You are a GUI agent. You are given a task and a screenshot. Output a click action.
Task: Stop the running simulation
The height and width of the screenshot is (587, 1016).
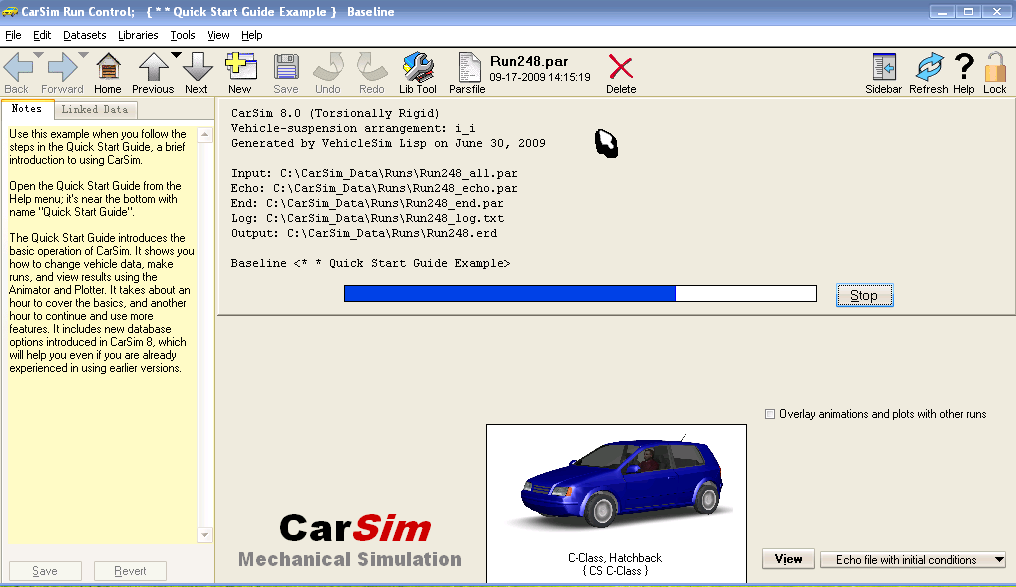click(864, 295)
